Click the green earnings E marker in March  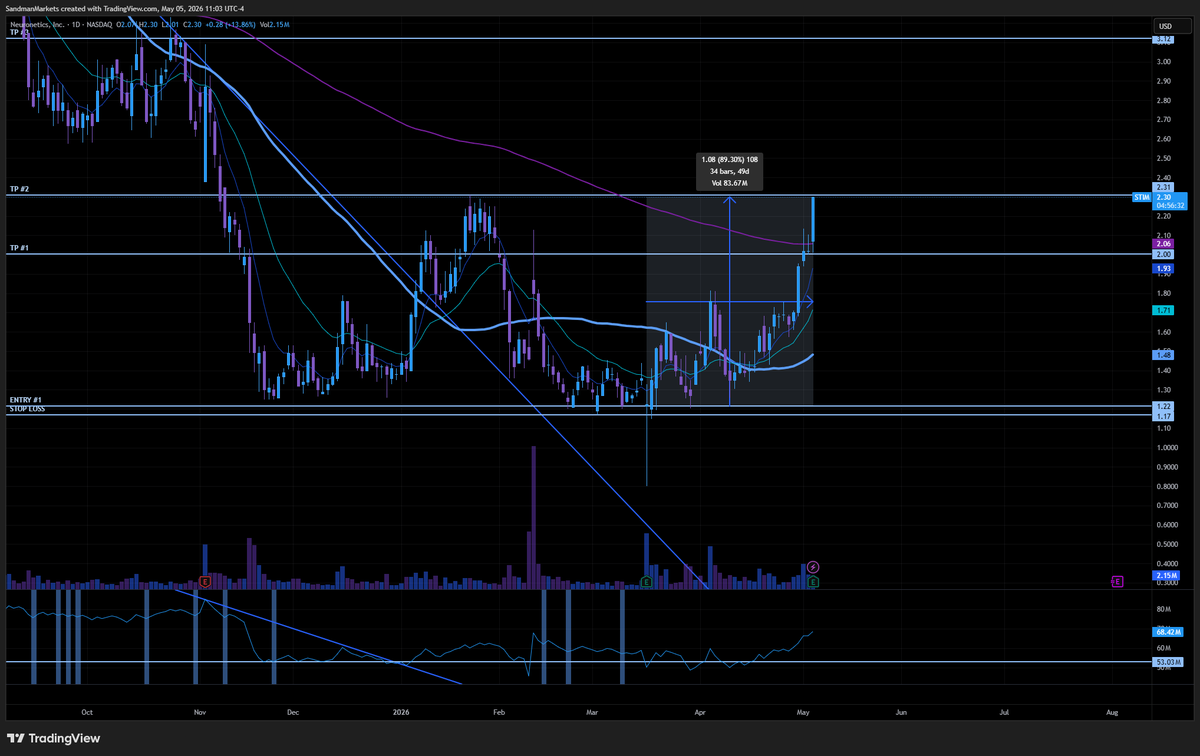646,581
